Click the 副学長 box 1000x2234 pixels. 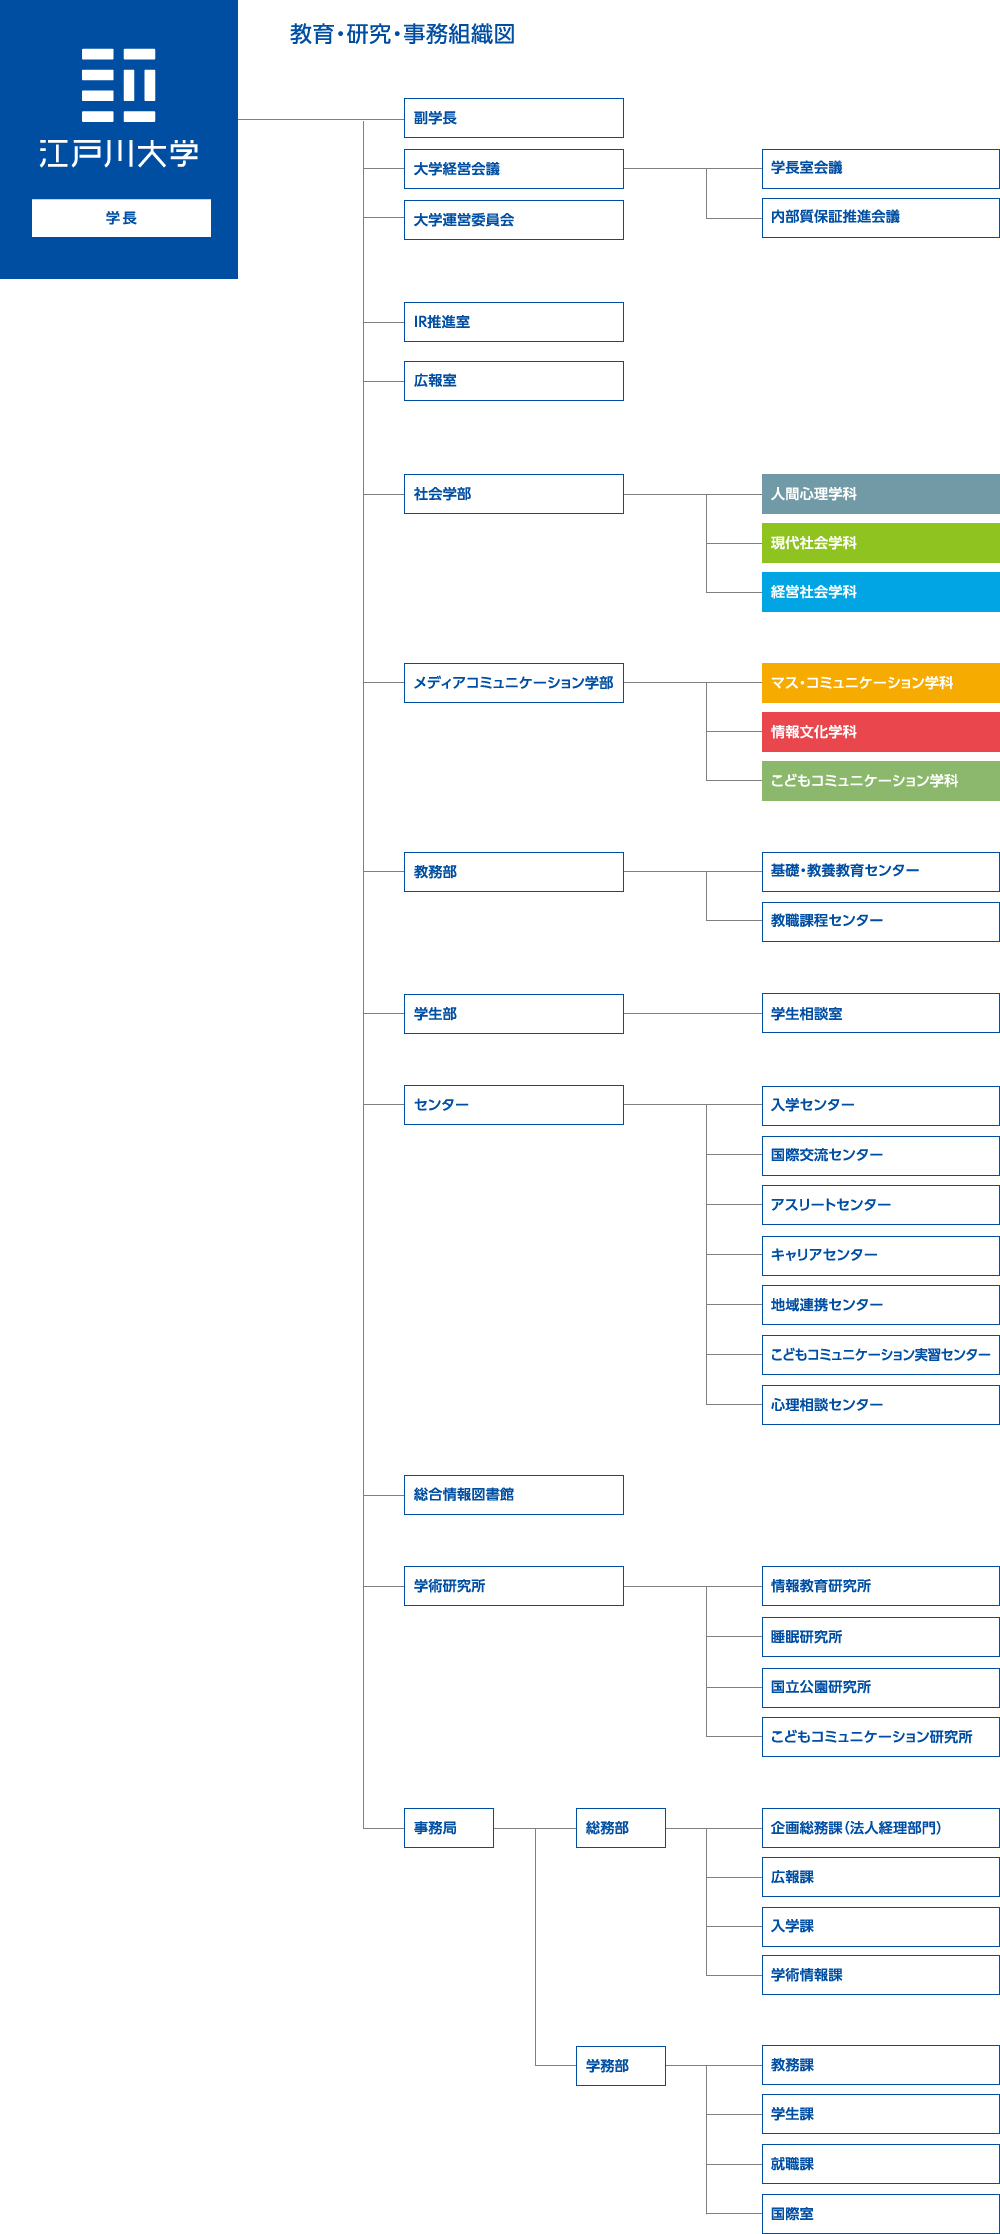click(x=514, y=118)
